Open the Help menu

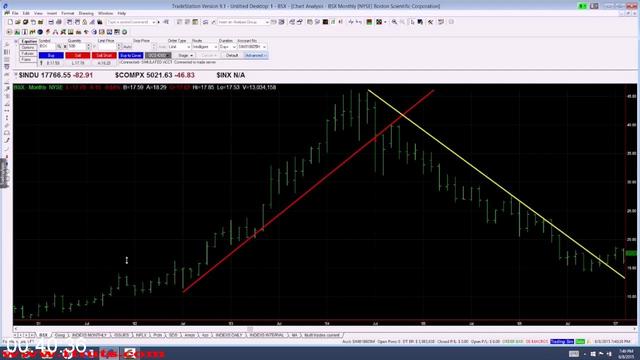[122, 13]
